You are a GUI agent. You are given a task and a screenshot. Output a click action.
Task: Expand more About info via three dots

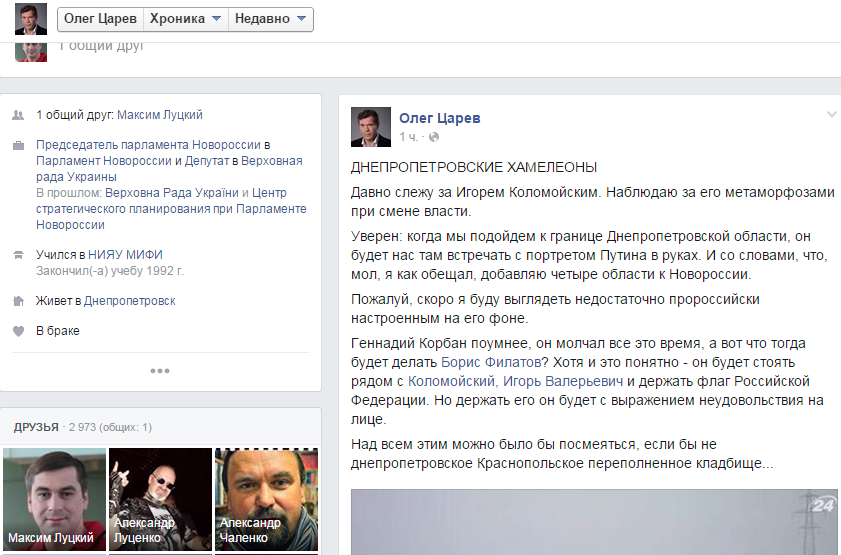(x=160, y=371)
